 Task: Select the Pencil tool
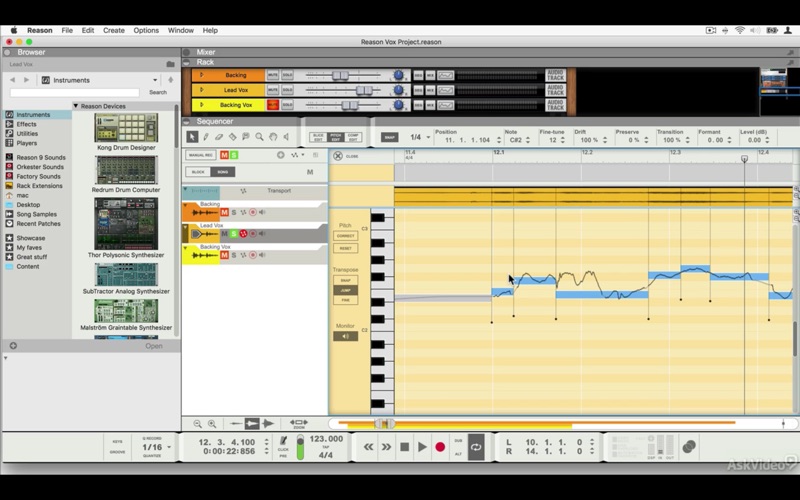point(206,137)
